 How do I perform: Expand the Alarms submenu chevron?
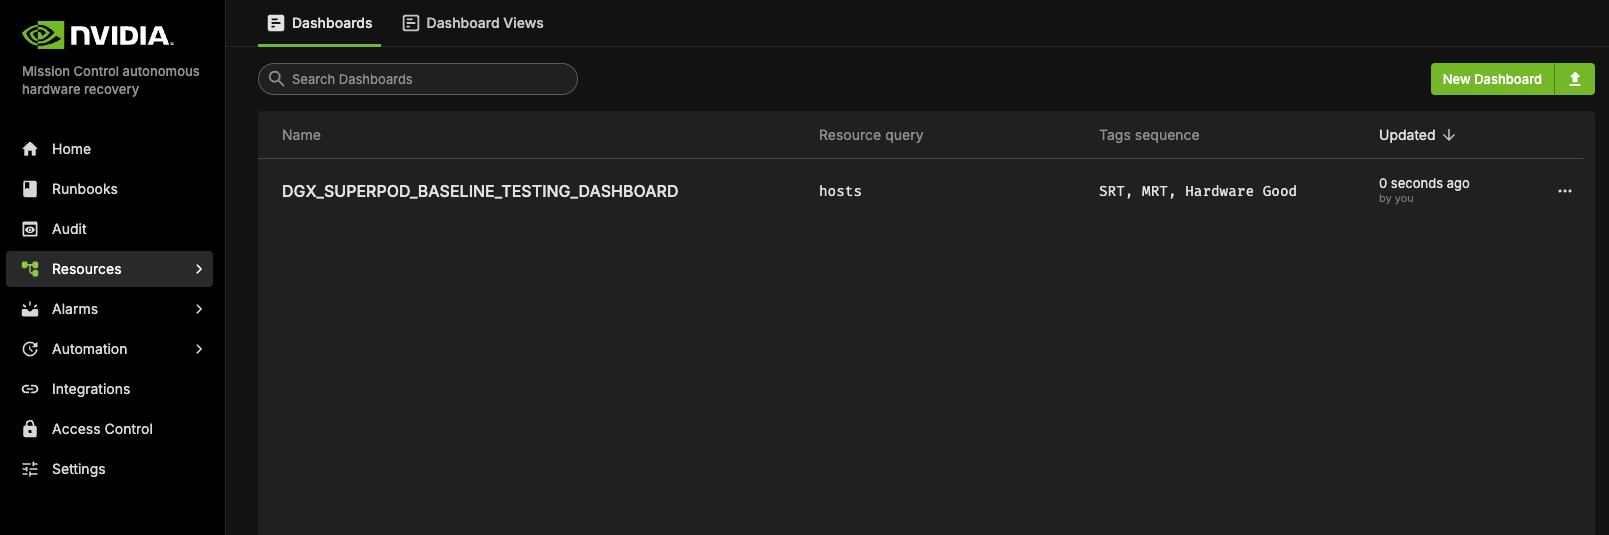click(199, 309)
